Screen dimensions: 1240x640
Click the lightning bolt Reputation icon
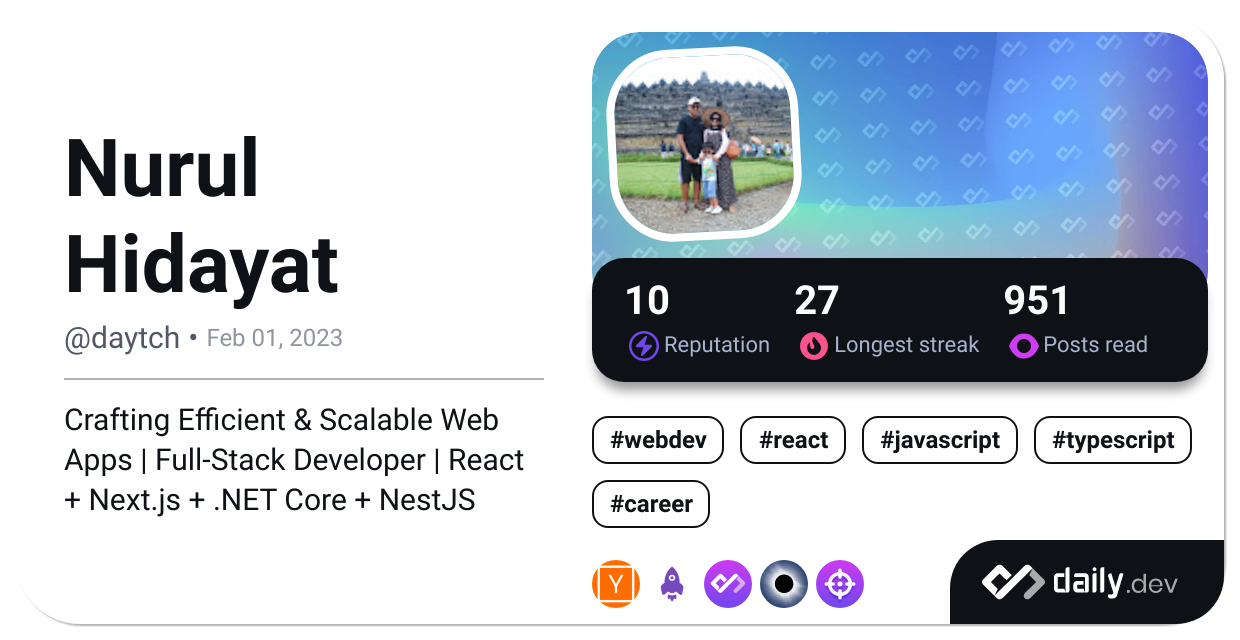(643, 346)
